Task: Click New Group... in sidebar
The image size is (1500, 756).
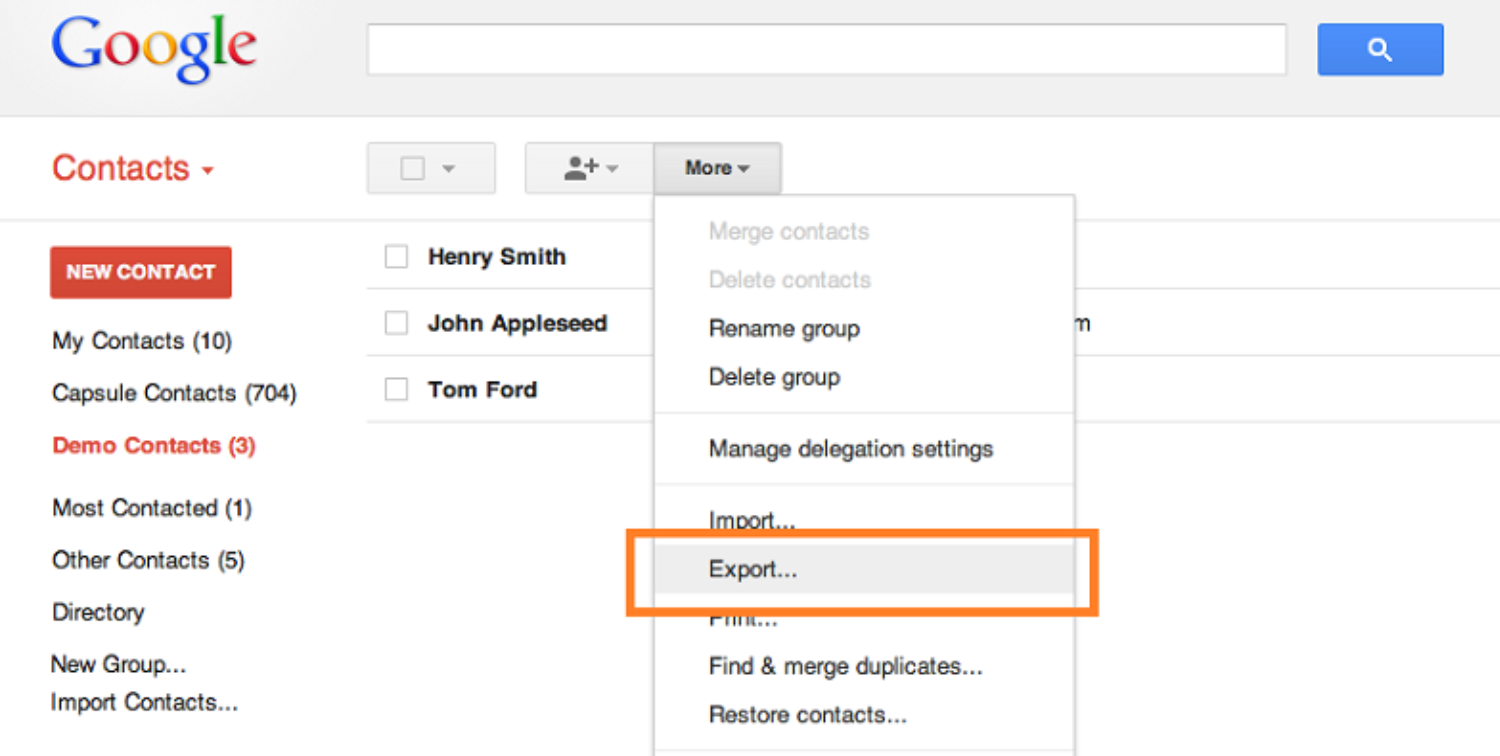Action: coord(118,664)
